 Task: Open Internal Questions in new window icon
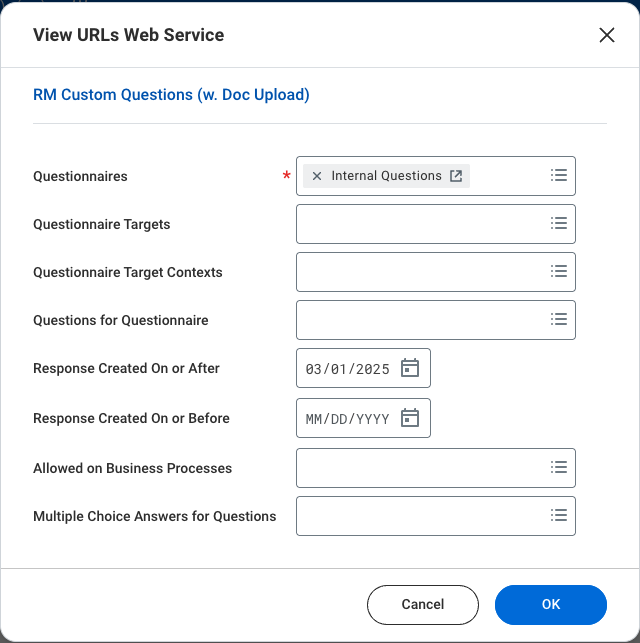coord(456,176)
